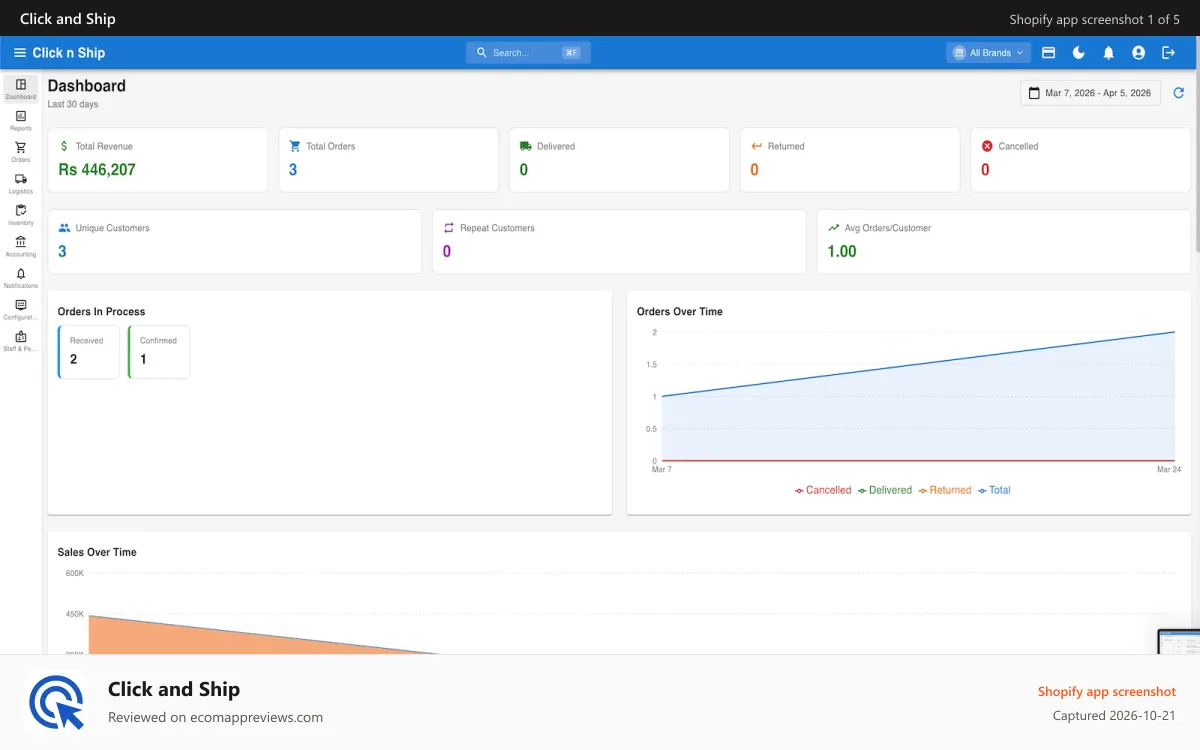Open the Delivered stats card
Image resolution: width=1200 pixels, height=750 pixels.
click(619, 160)
